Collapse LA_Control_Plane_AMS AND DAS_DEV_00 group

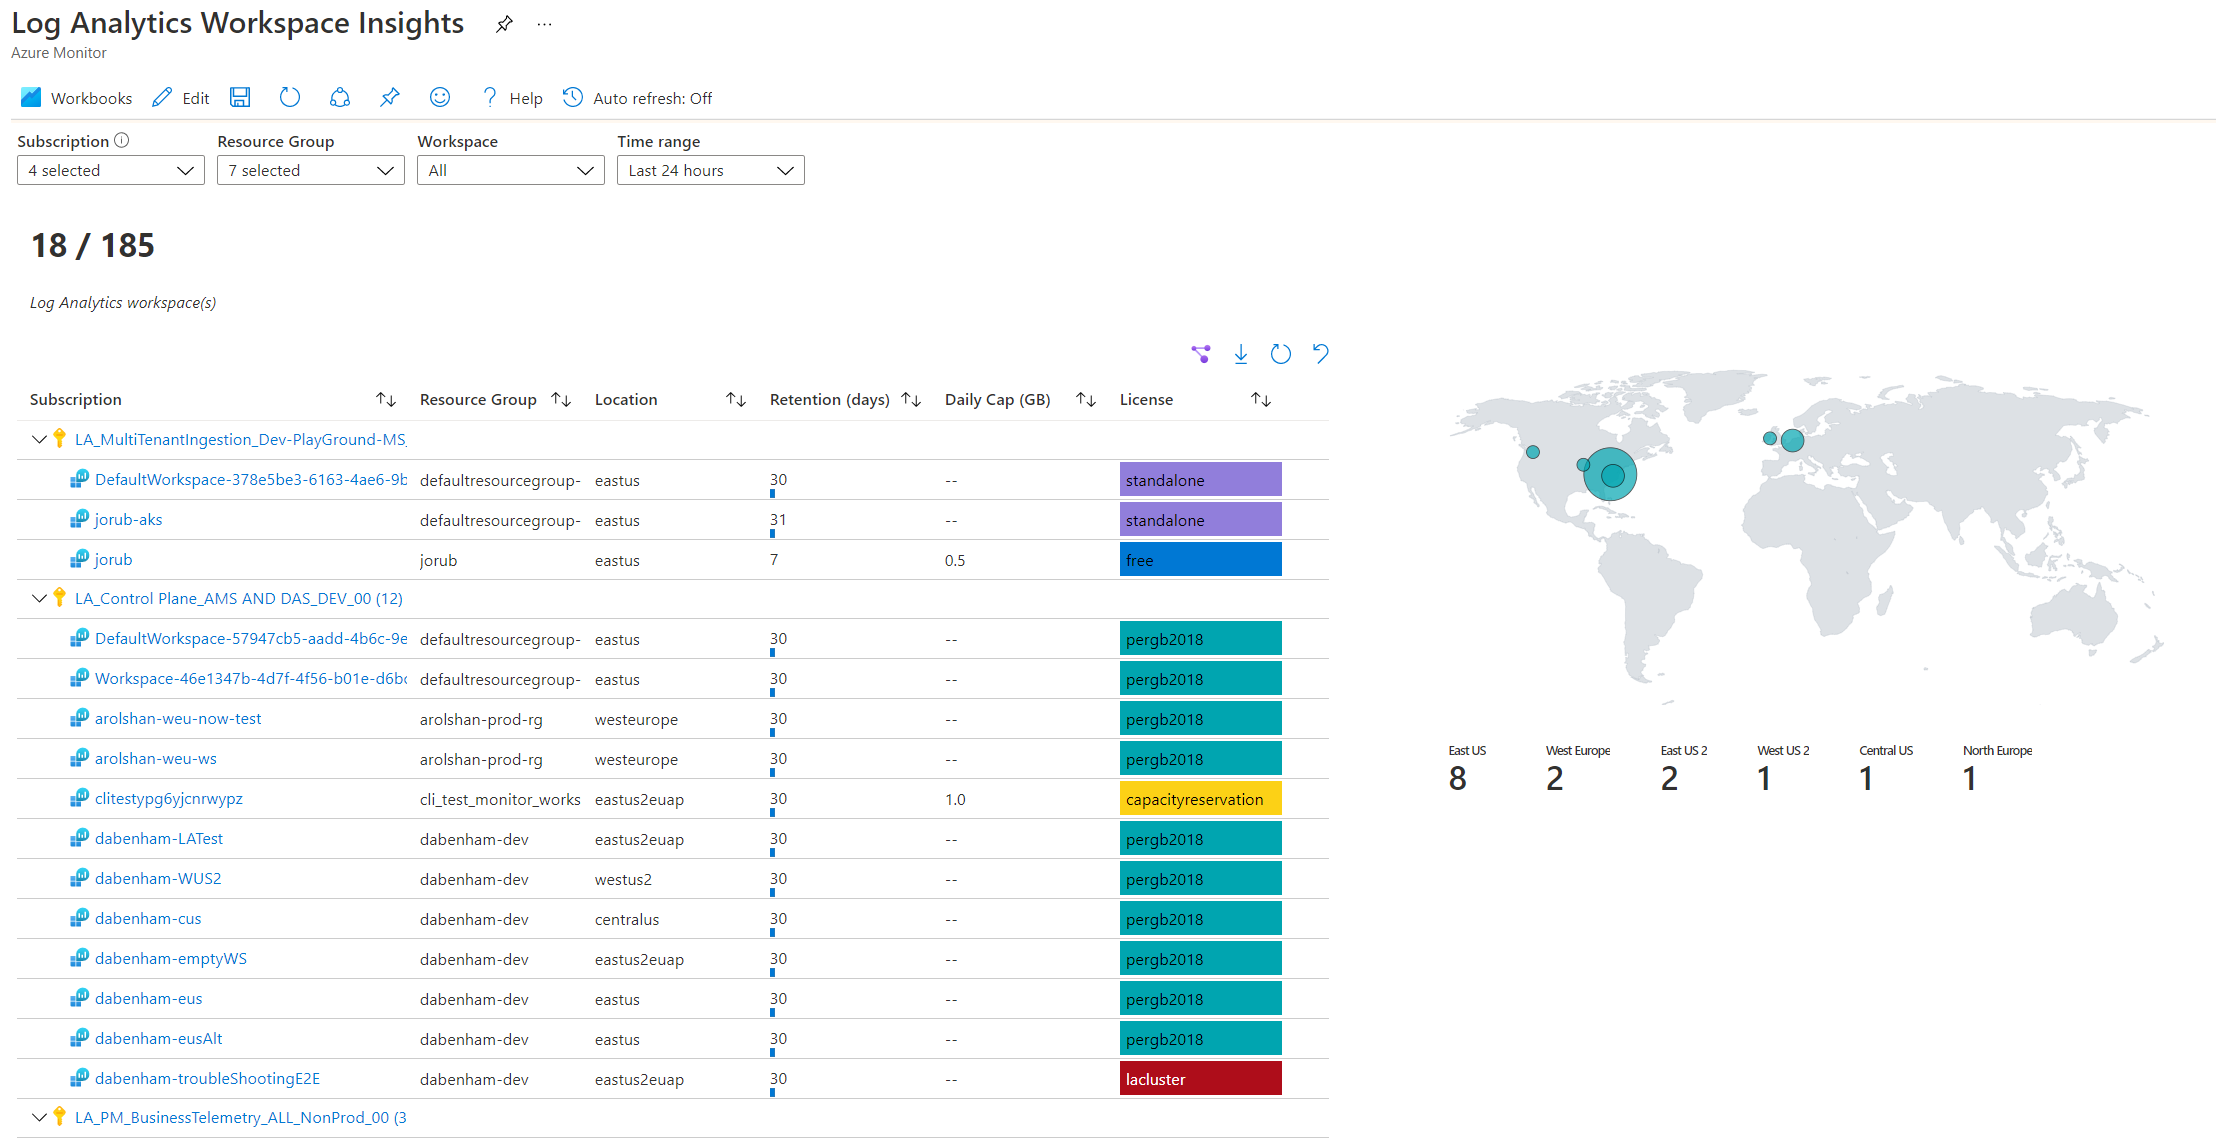[39, 598]
